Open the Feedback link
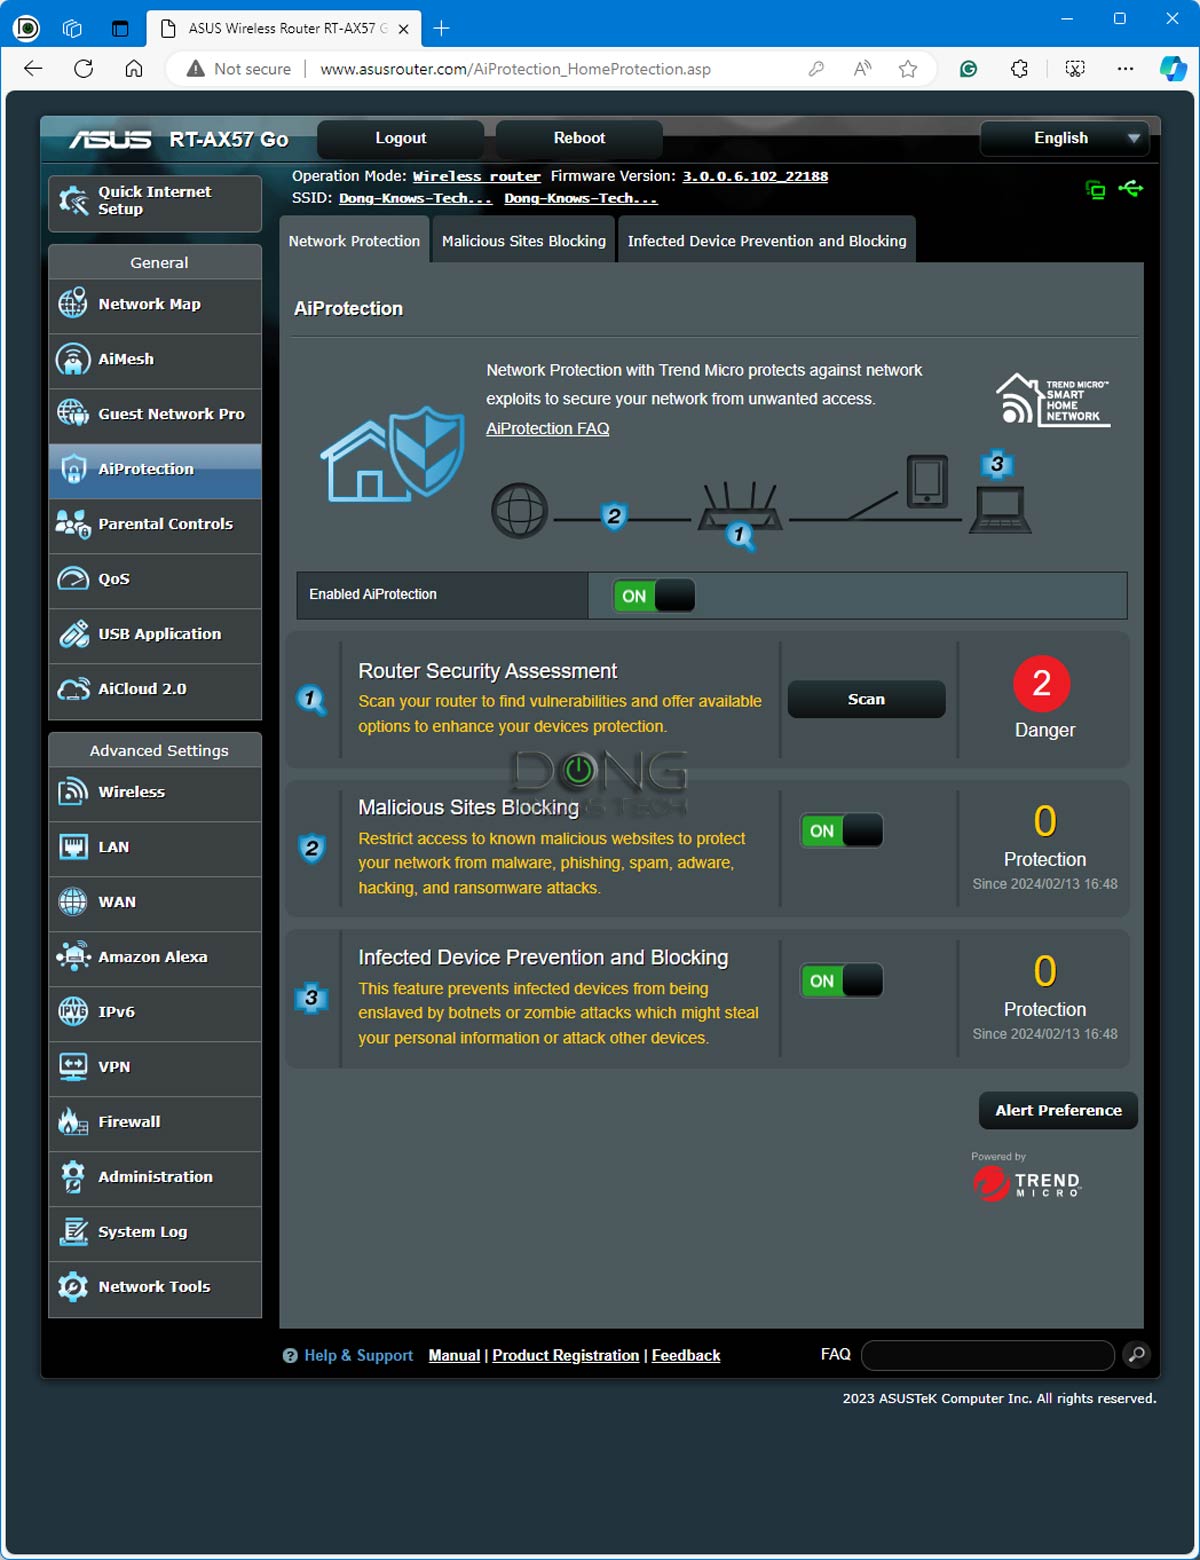 [x=686, y=1355]
